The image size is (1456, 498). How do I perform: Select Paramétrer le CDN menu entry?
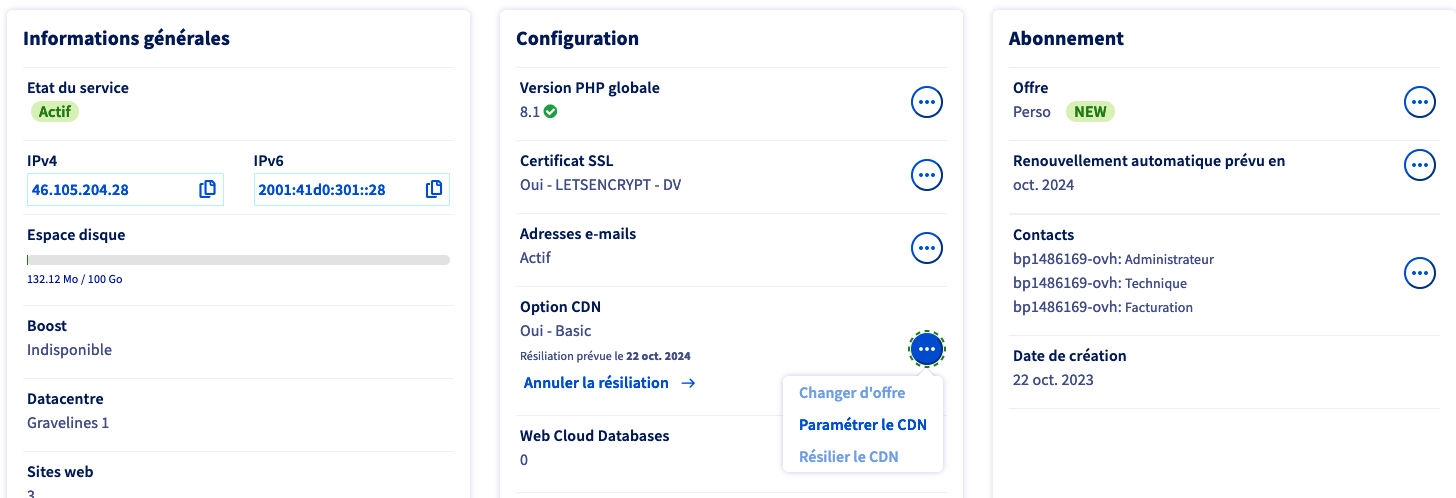(862, 425)
